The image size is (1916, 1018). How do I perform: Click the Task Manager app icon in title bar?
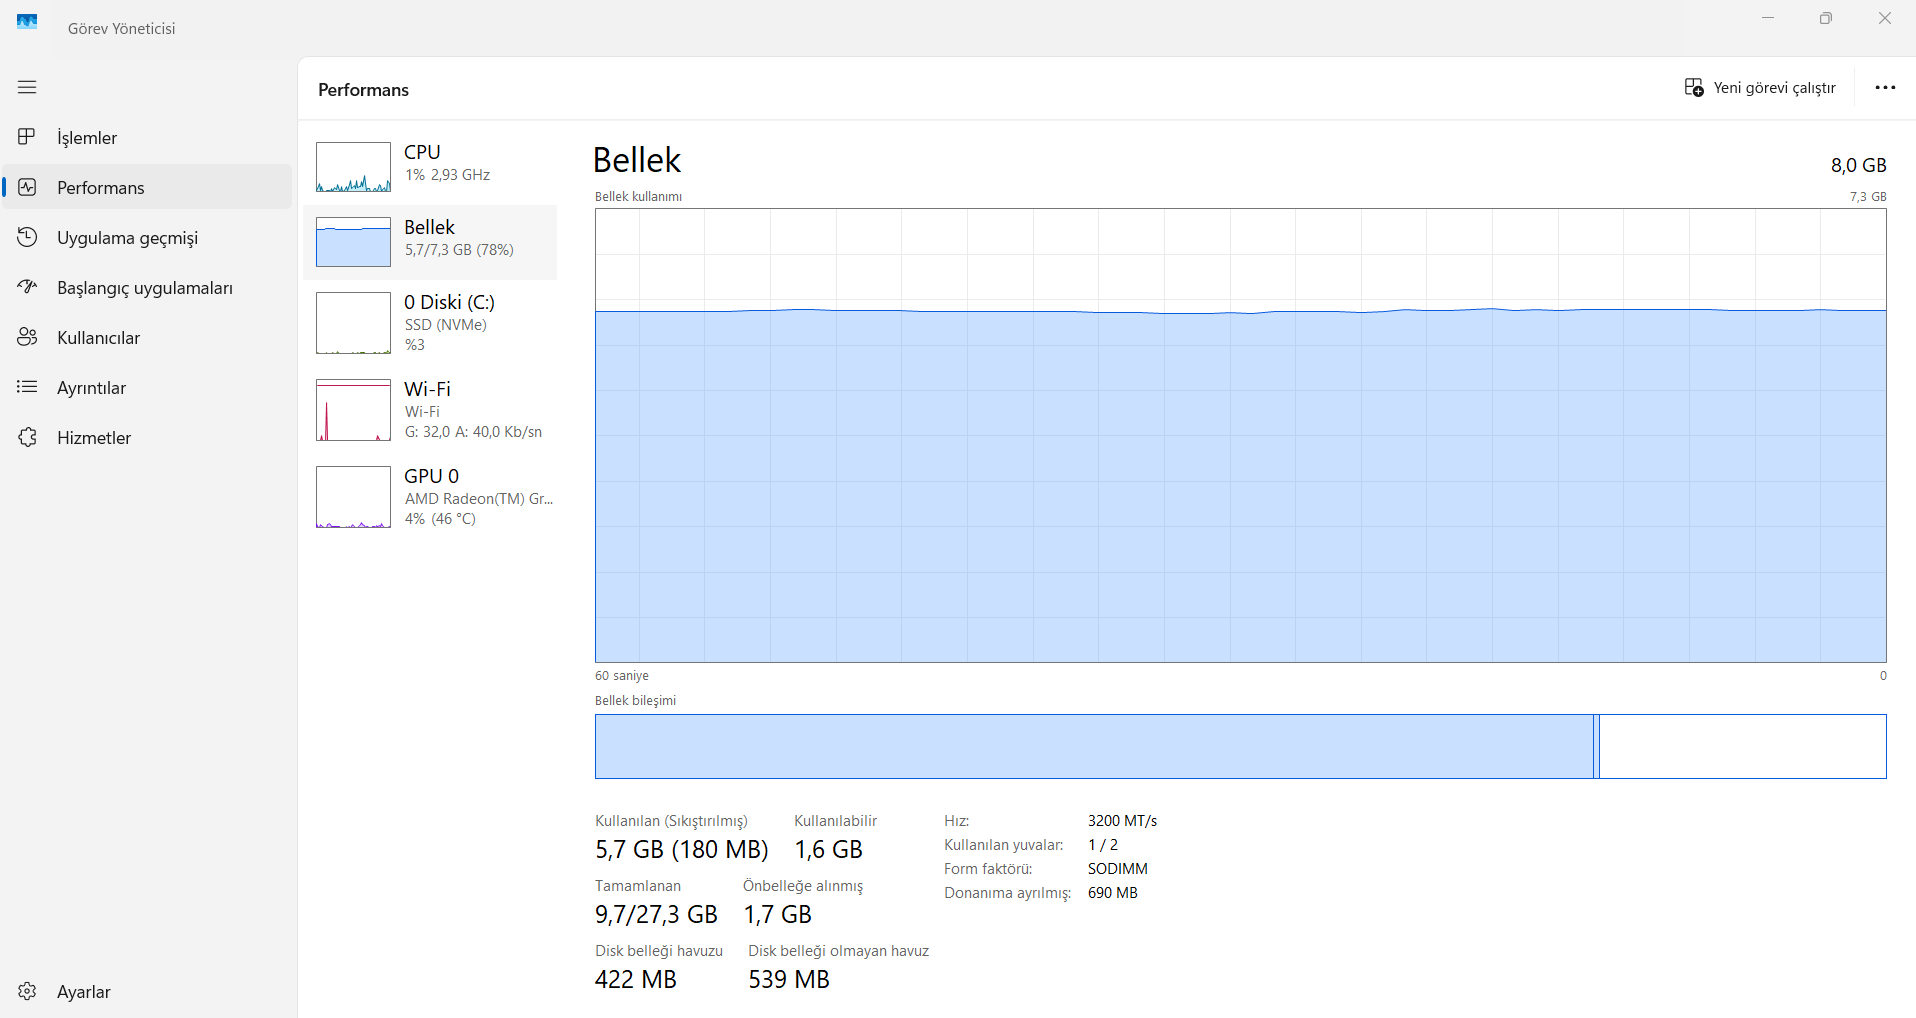(x=27, y=21)
